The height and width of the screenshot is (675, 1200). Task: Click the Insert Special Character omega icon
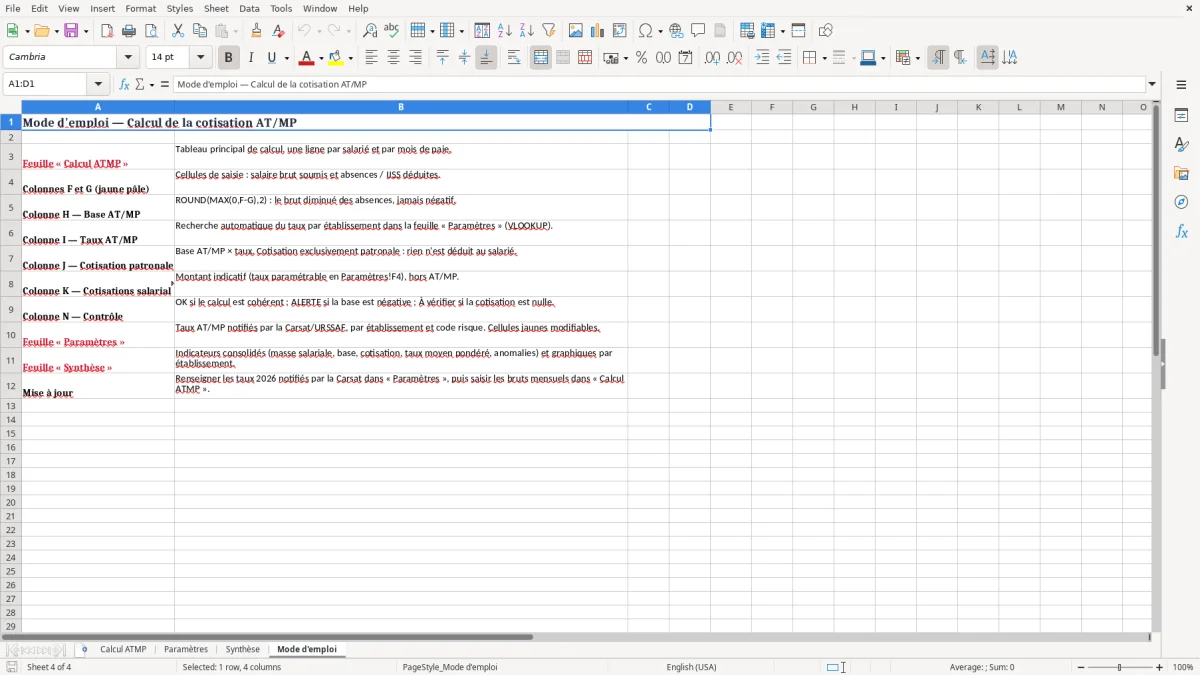646,31
